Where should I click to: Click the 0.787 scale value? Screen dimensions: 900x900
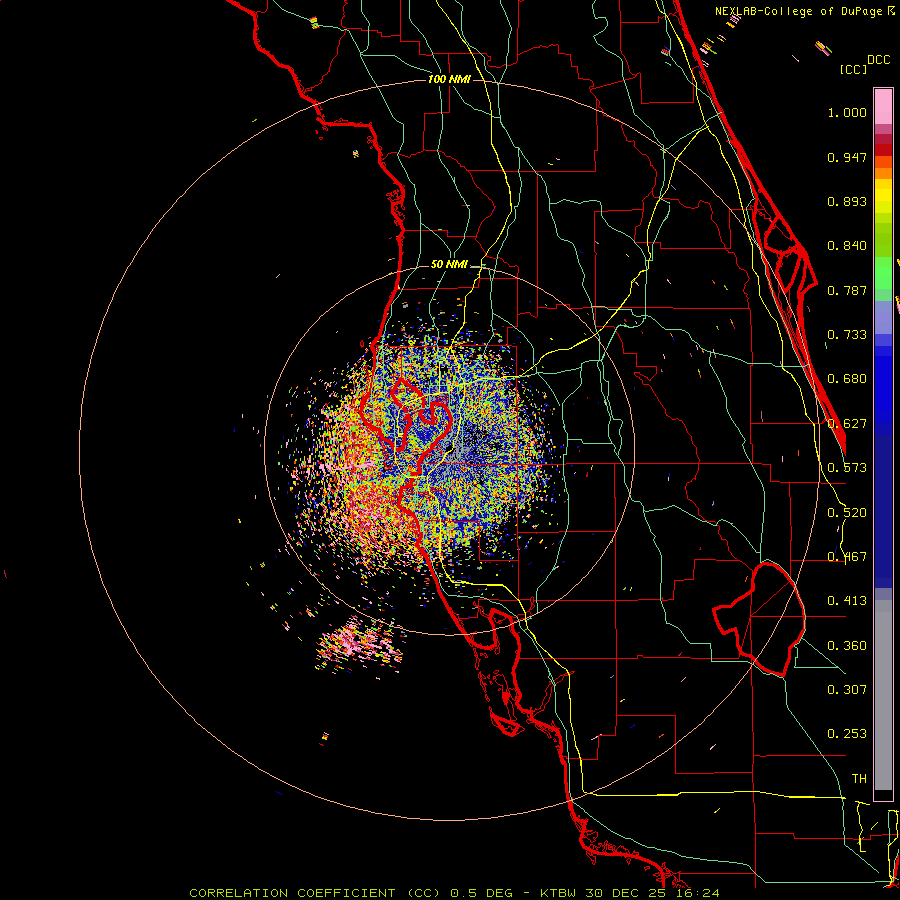coord(847,290)
